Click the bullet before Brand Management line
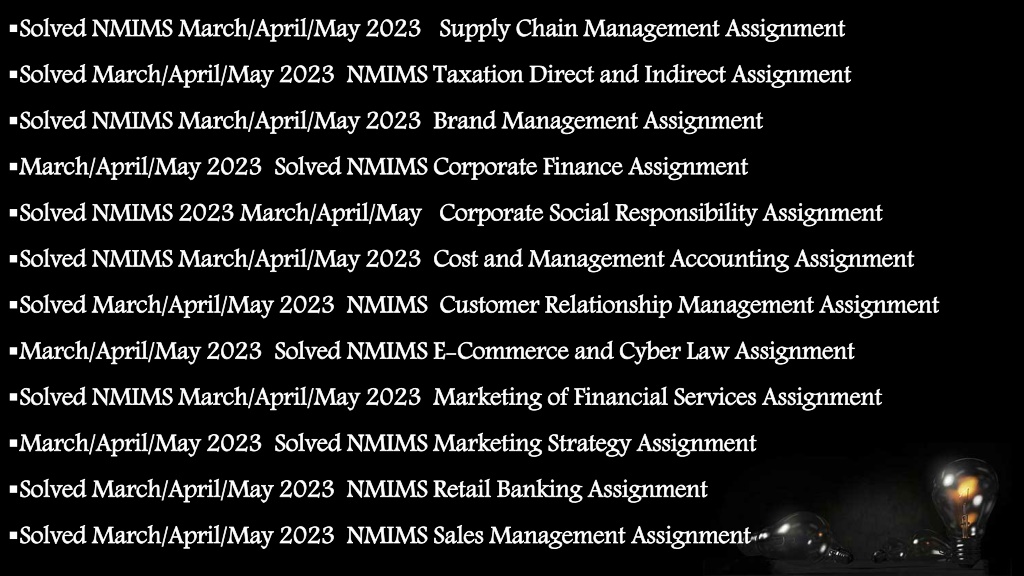This screenshot has height=576, width=1024. [x=13, y=121]
